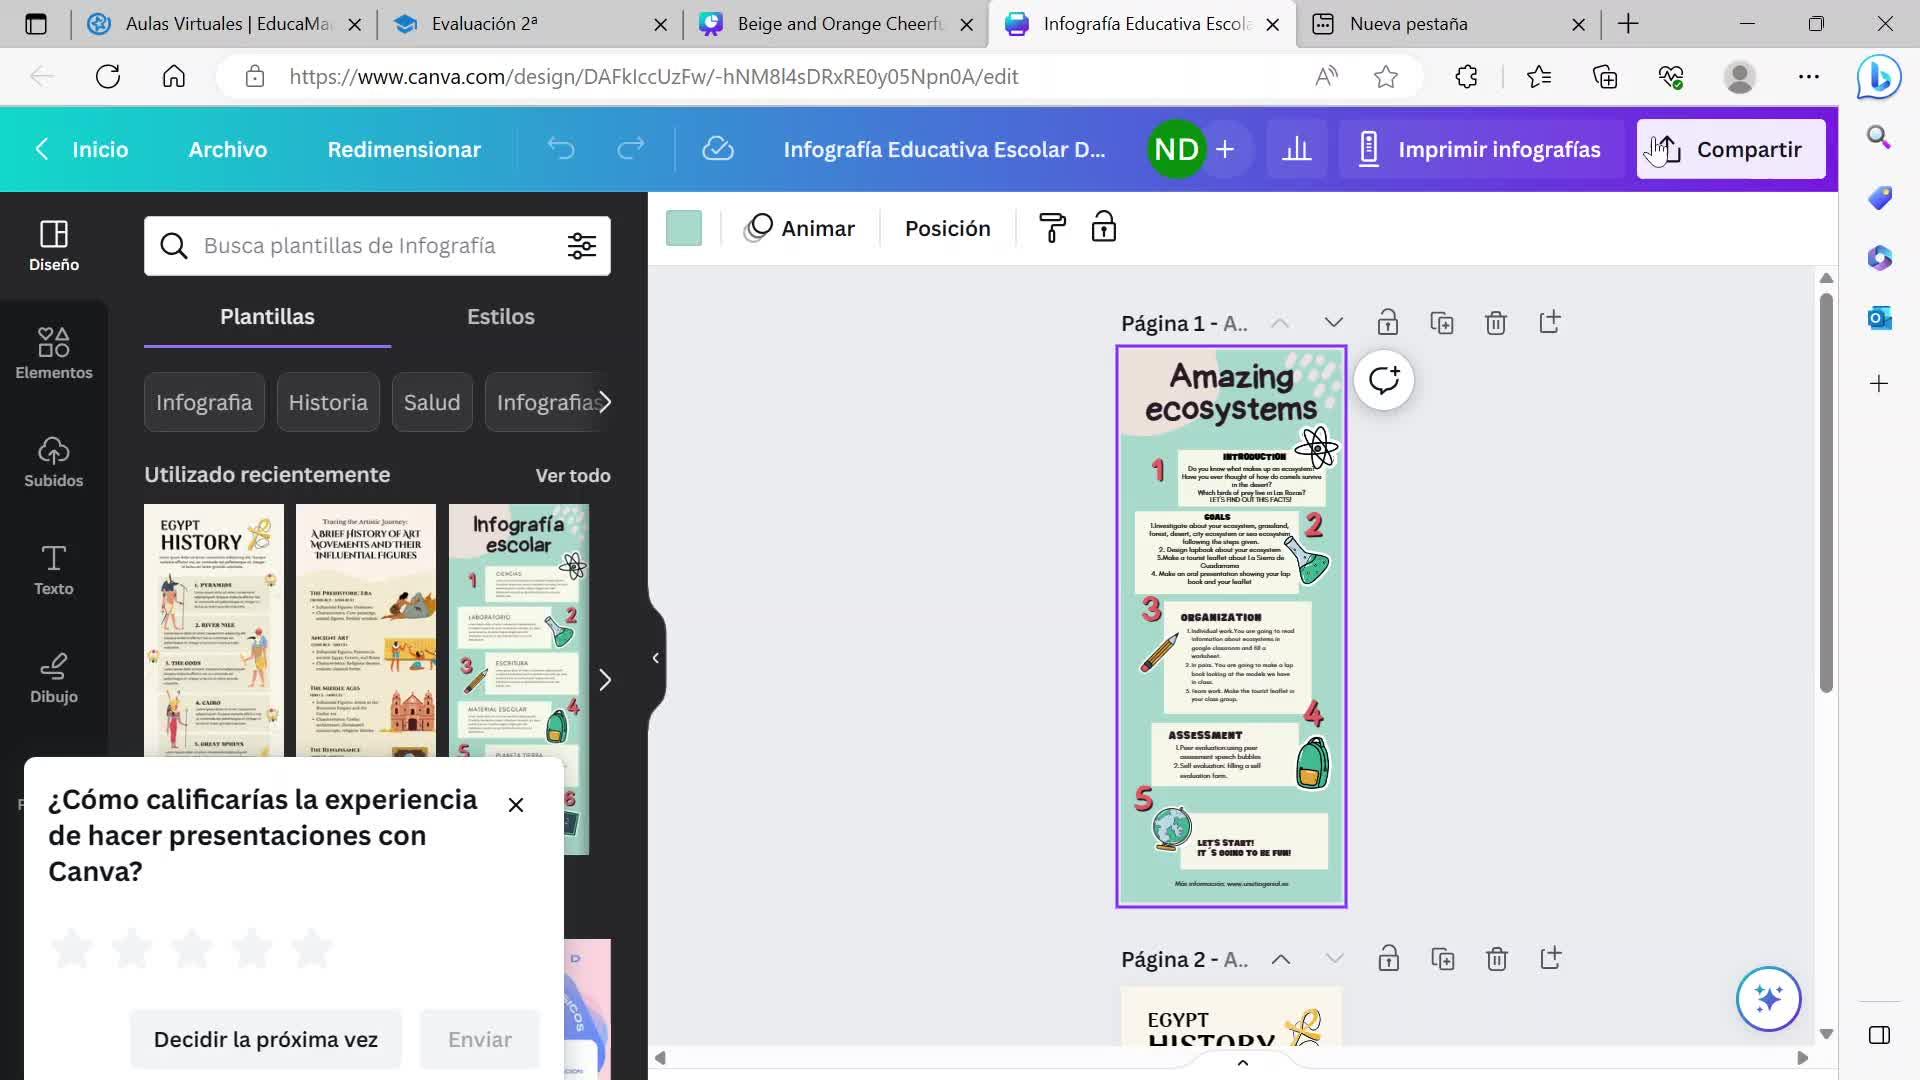Collapse the side panel using the edge arrow

[x=655, y=658]
